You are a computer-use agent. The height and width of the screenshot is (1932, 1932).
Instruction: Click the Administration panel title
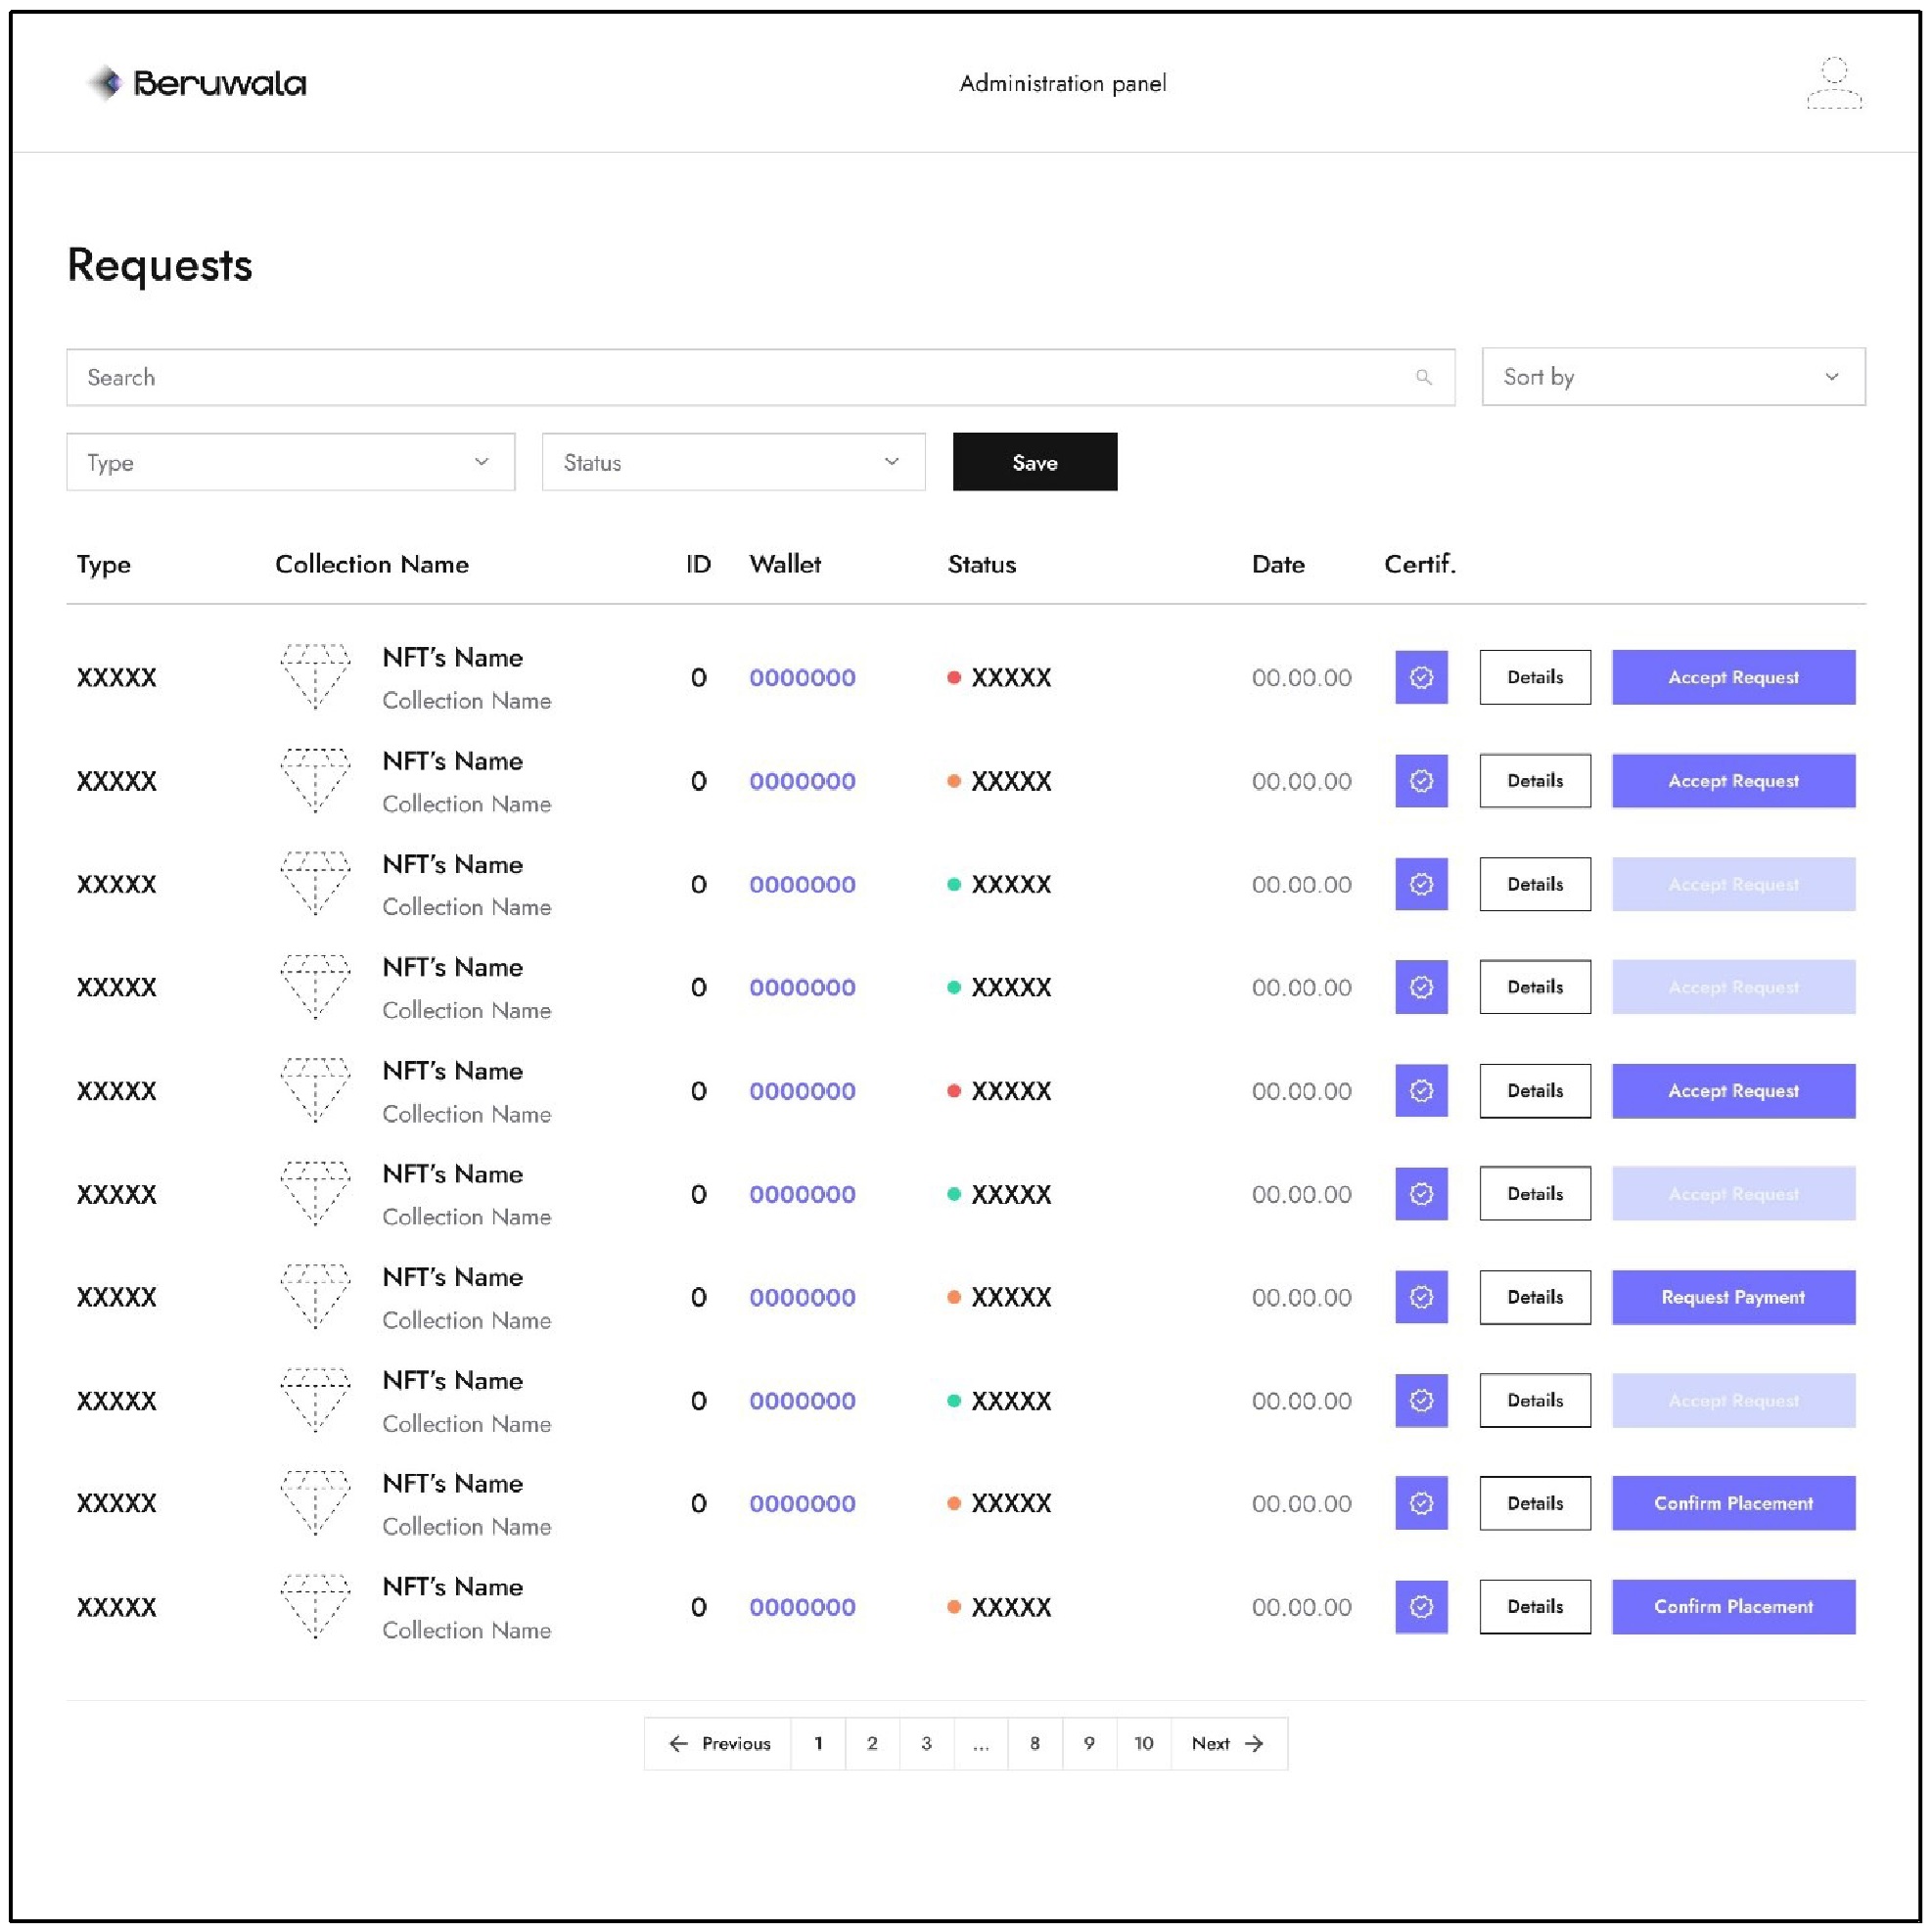click(x=1063, y=83)
